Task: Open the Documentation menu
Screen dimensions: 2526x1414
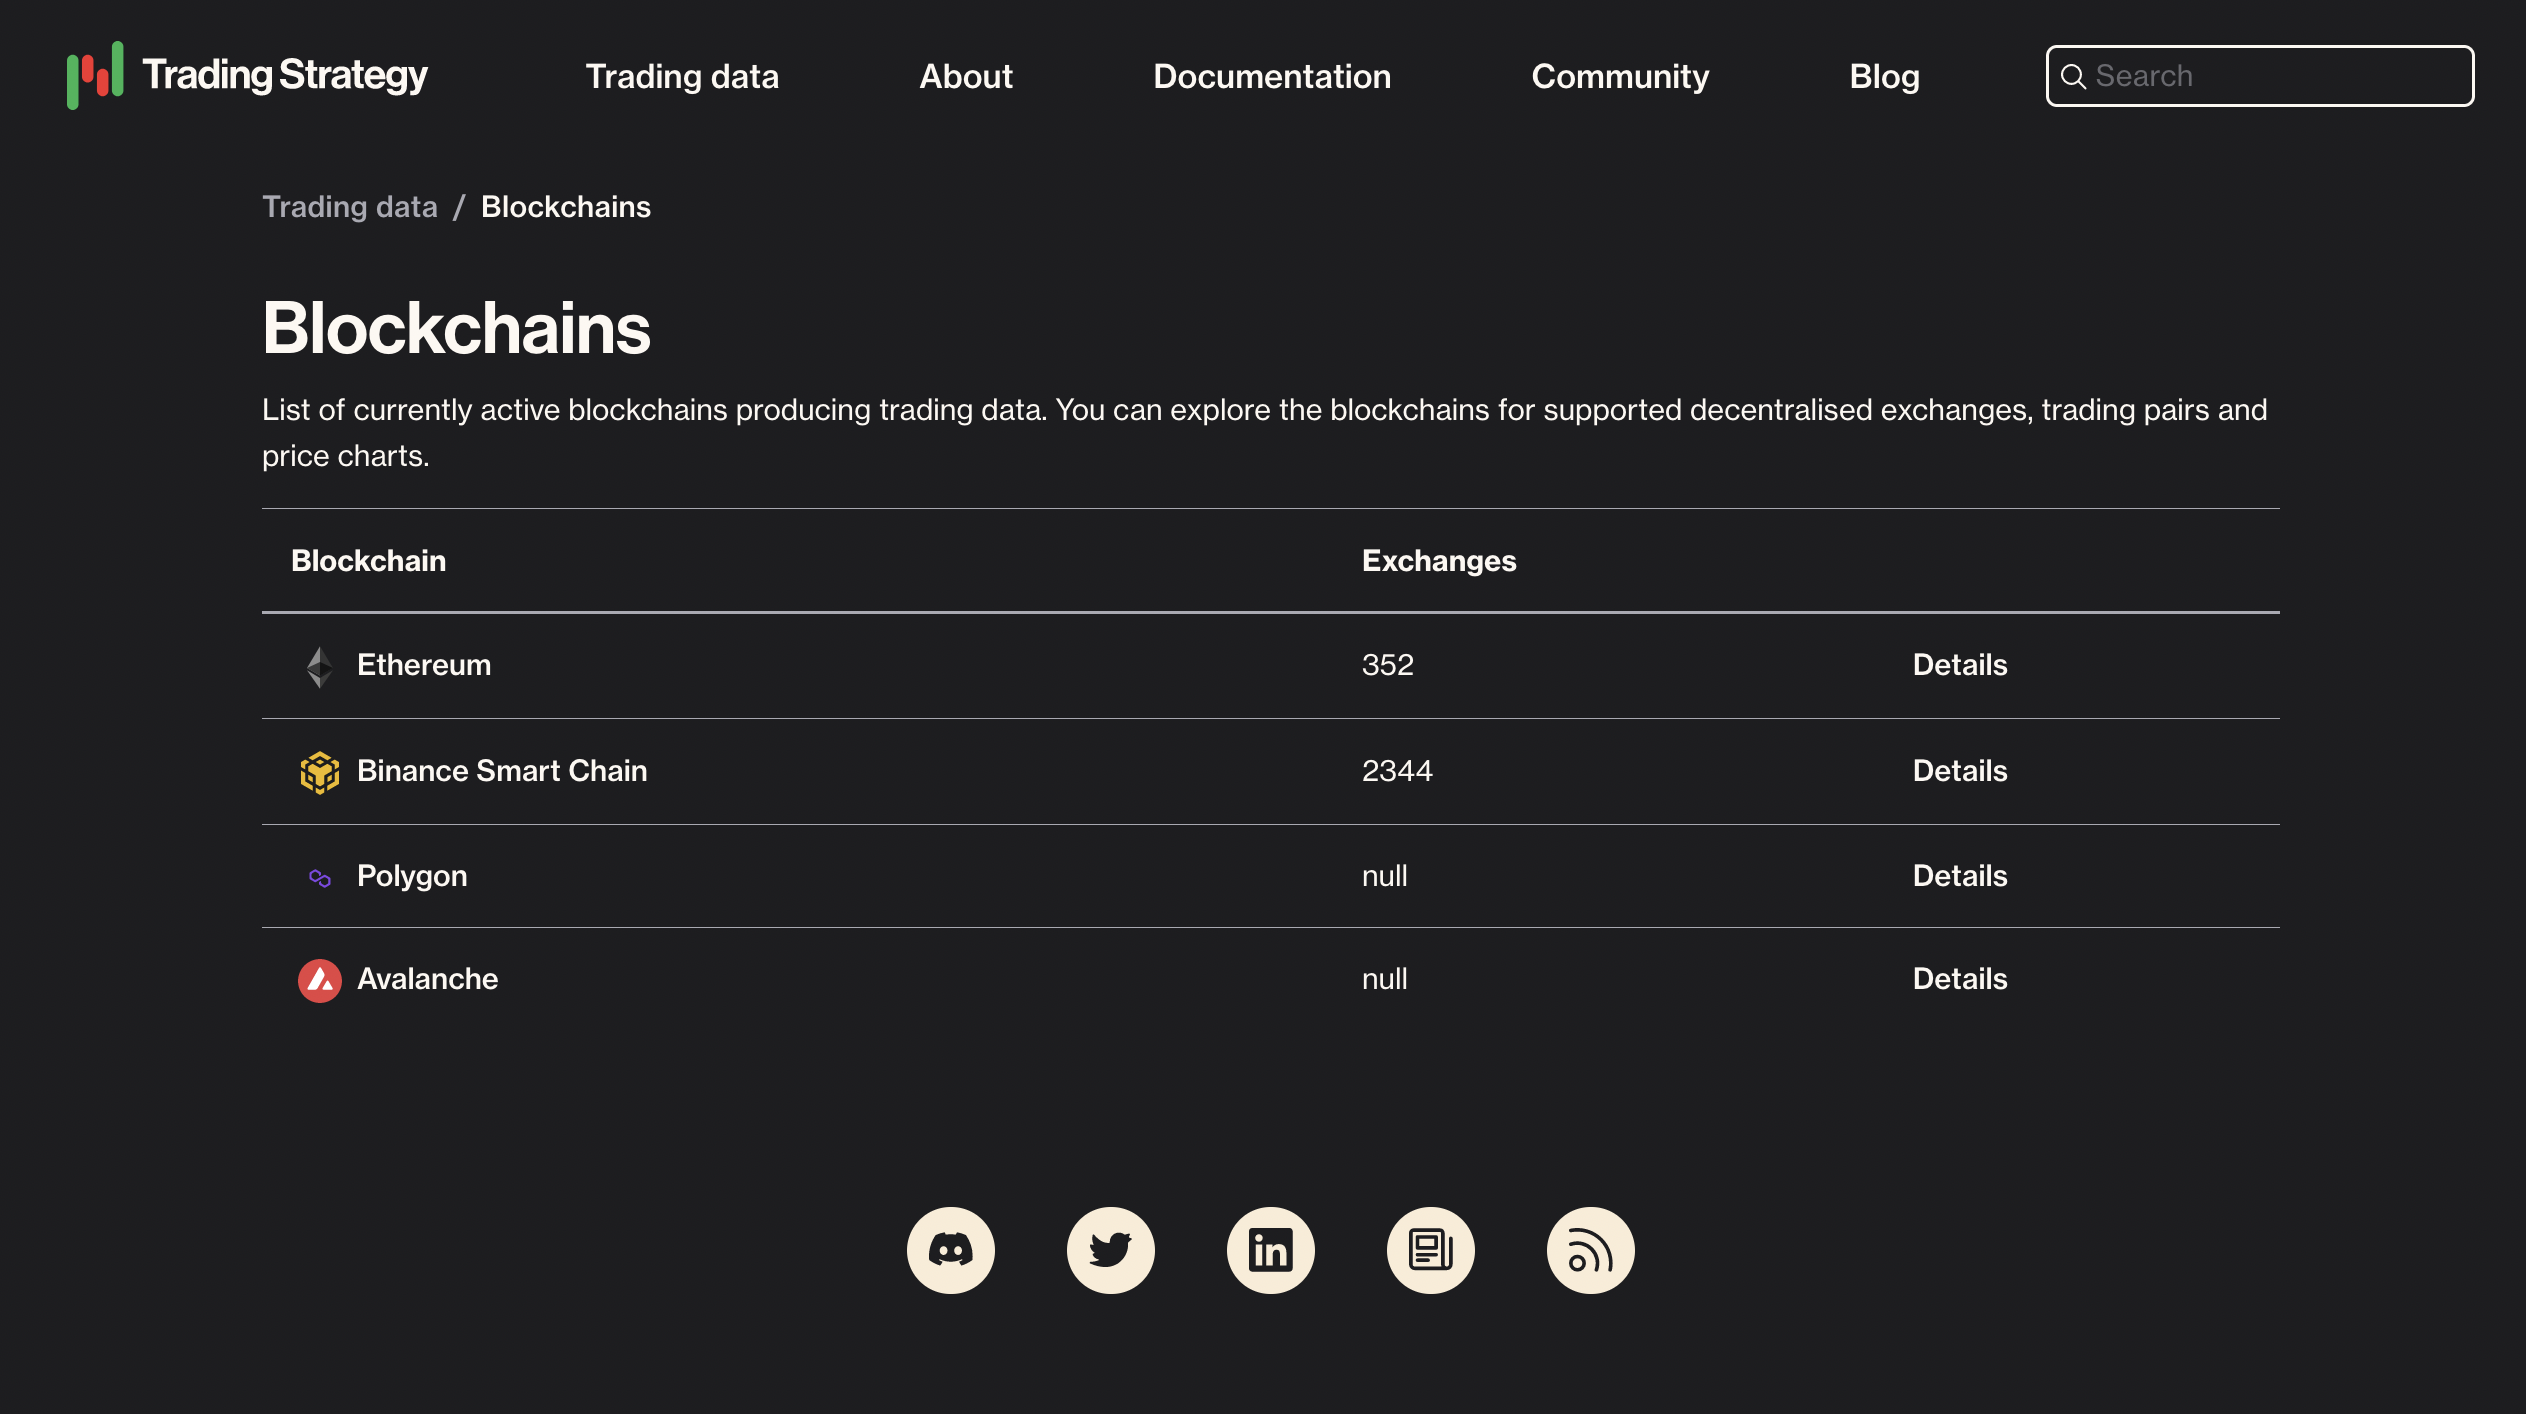Action: 1272,75
